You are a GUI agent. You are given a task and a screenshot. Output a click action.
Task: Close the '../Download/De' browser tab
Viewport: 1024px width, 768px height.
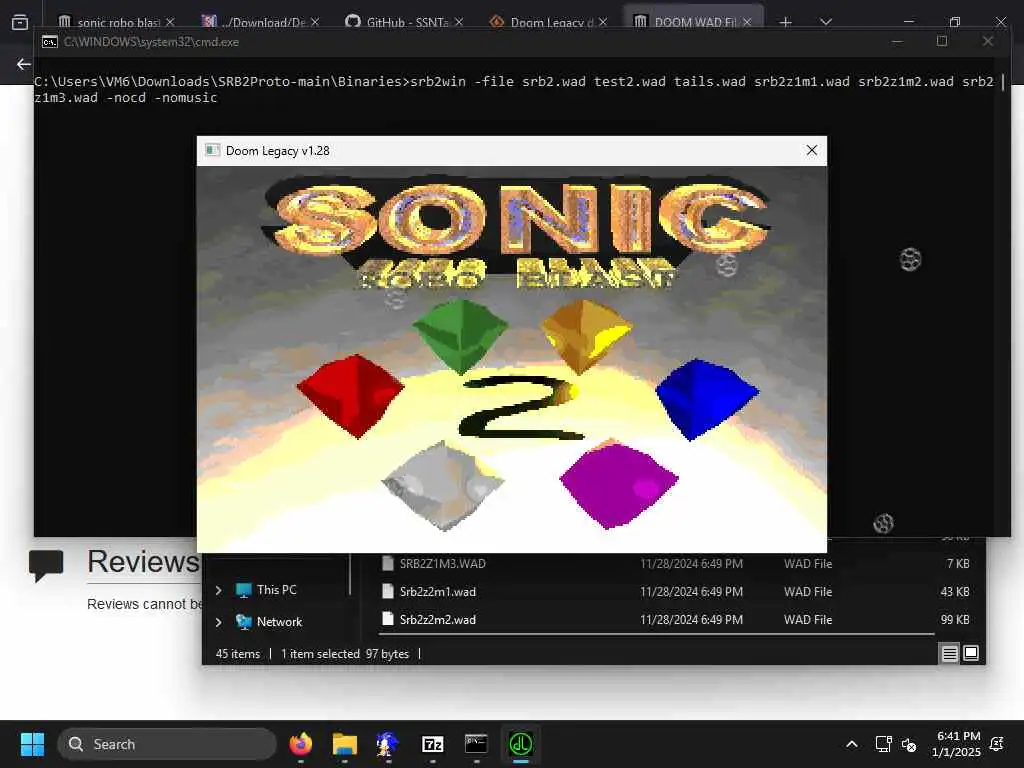point(315,22)
